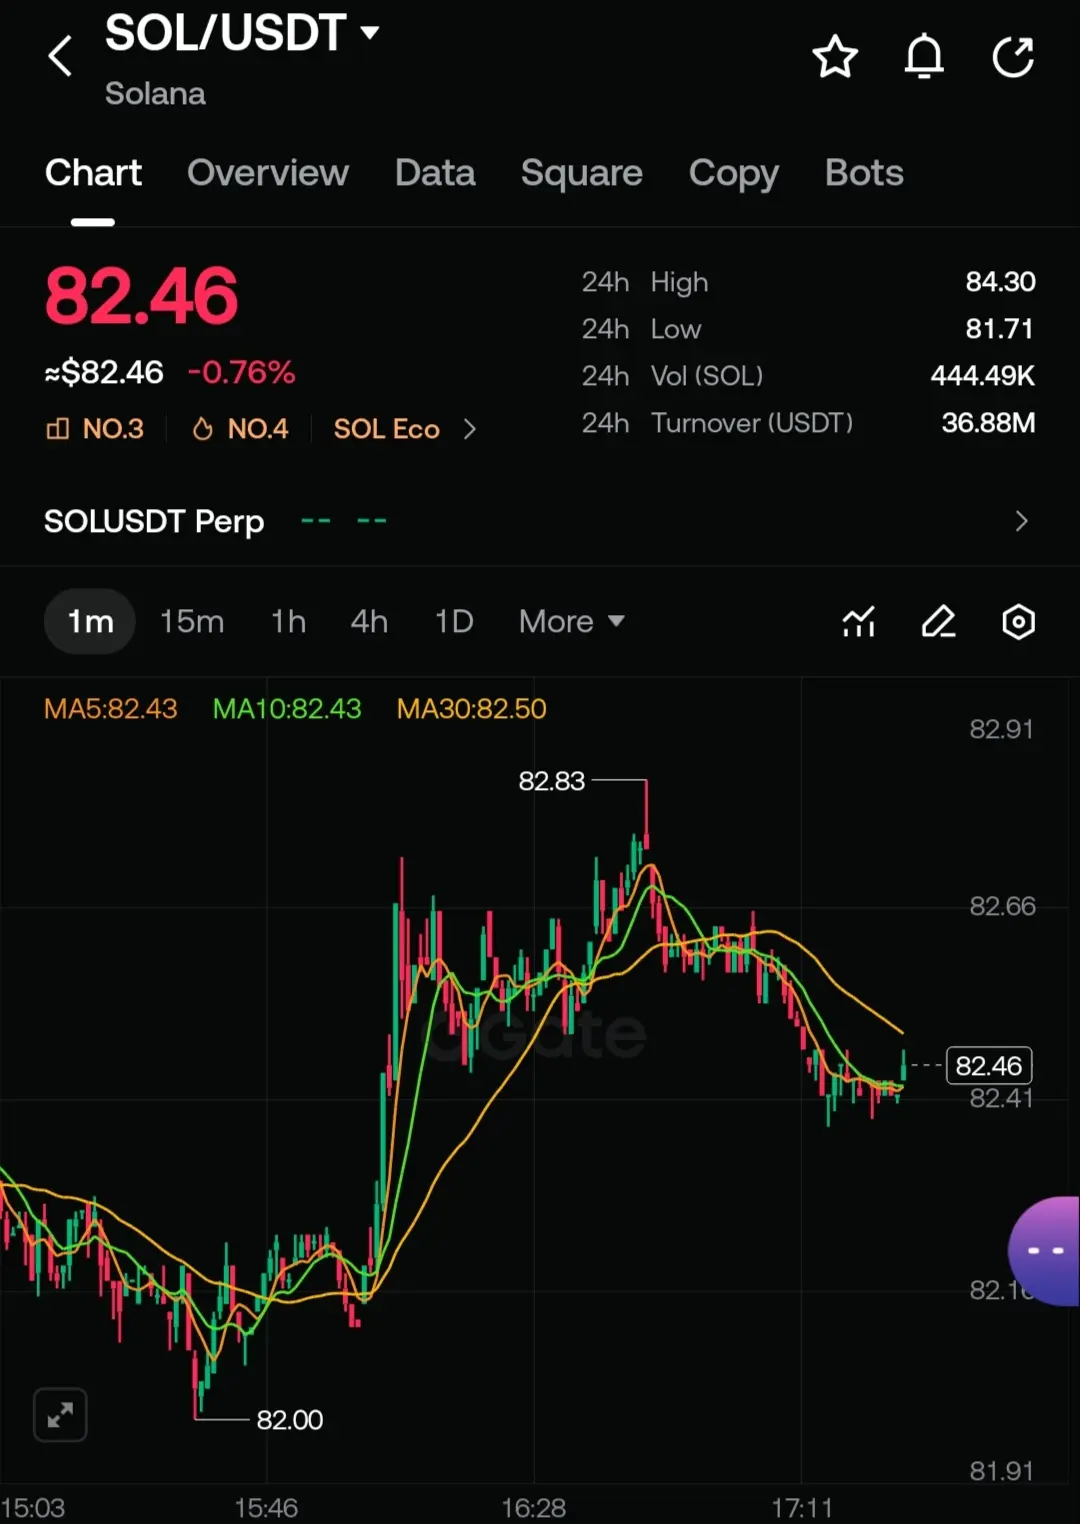Tap the 24h High value 84.30

click(1000, 282)
